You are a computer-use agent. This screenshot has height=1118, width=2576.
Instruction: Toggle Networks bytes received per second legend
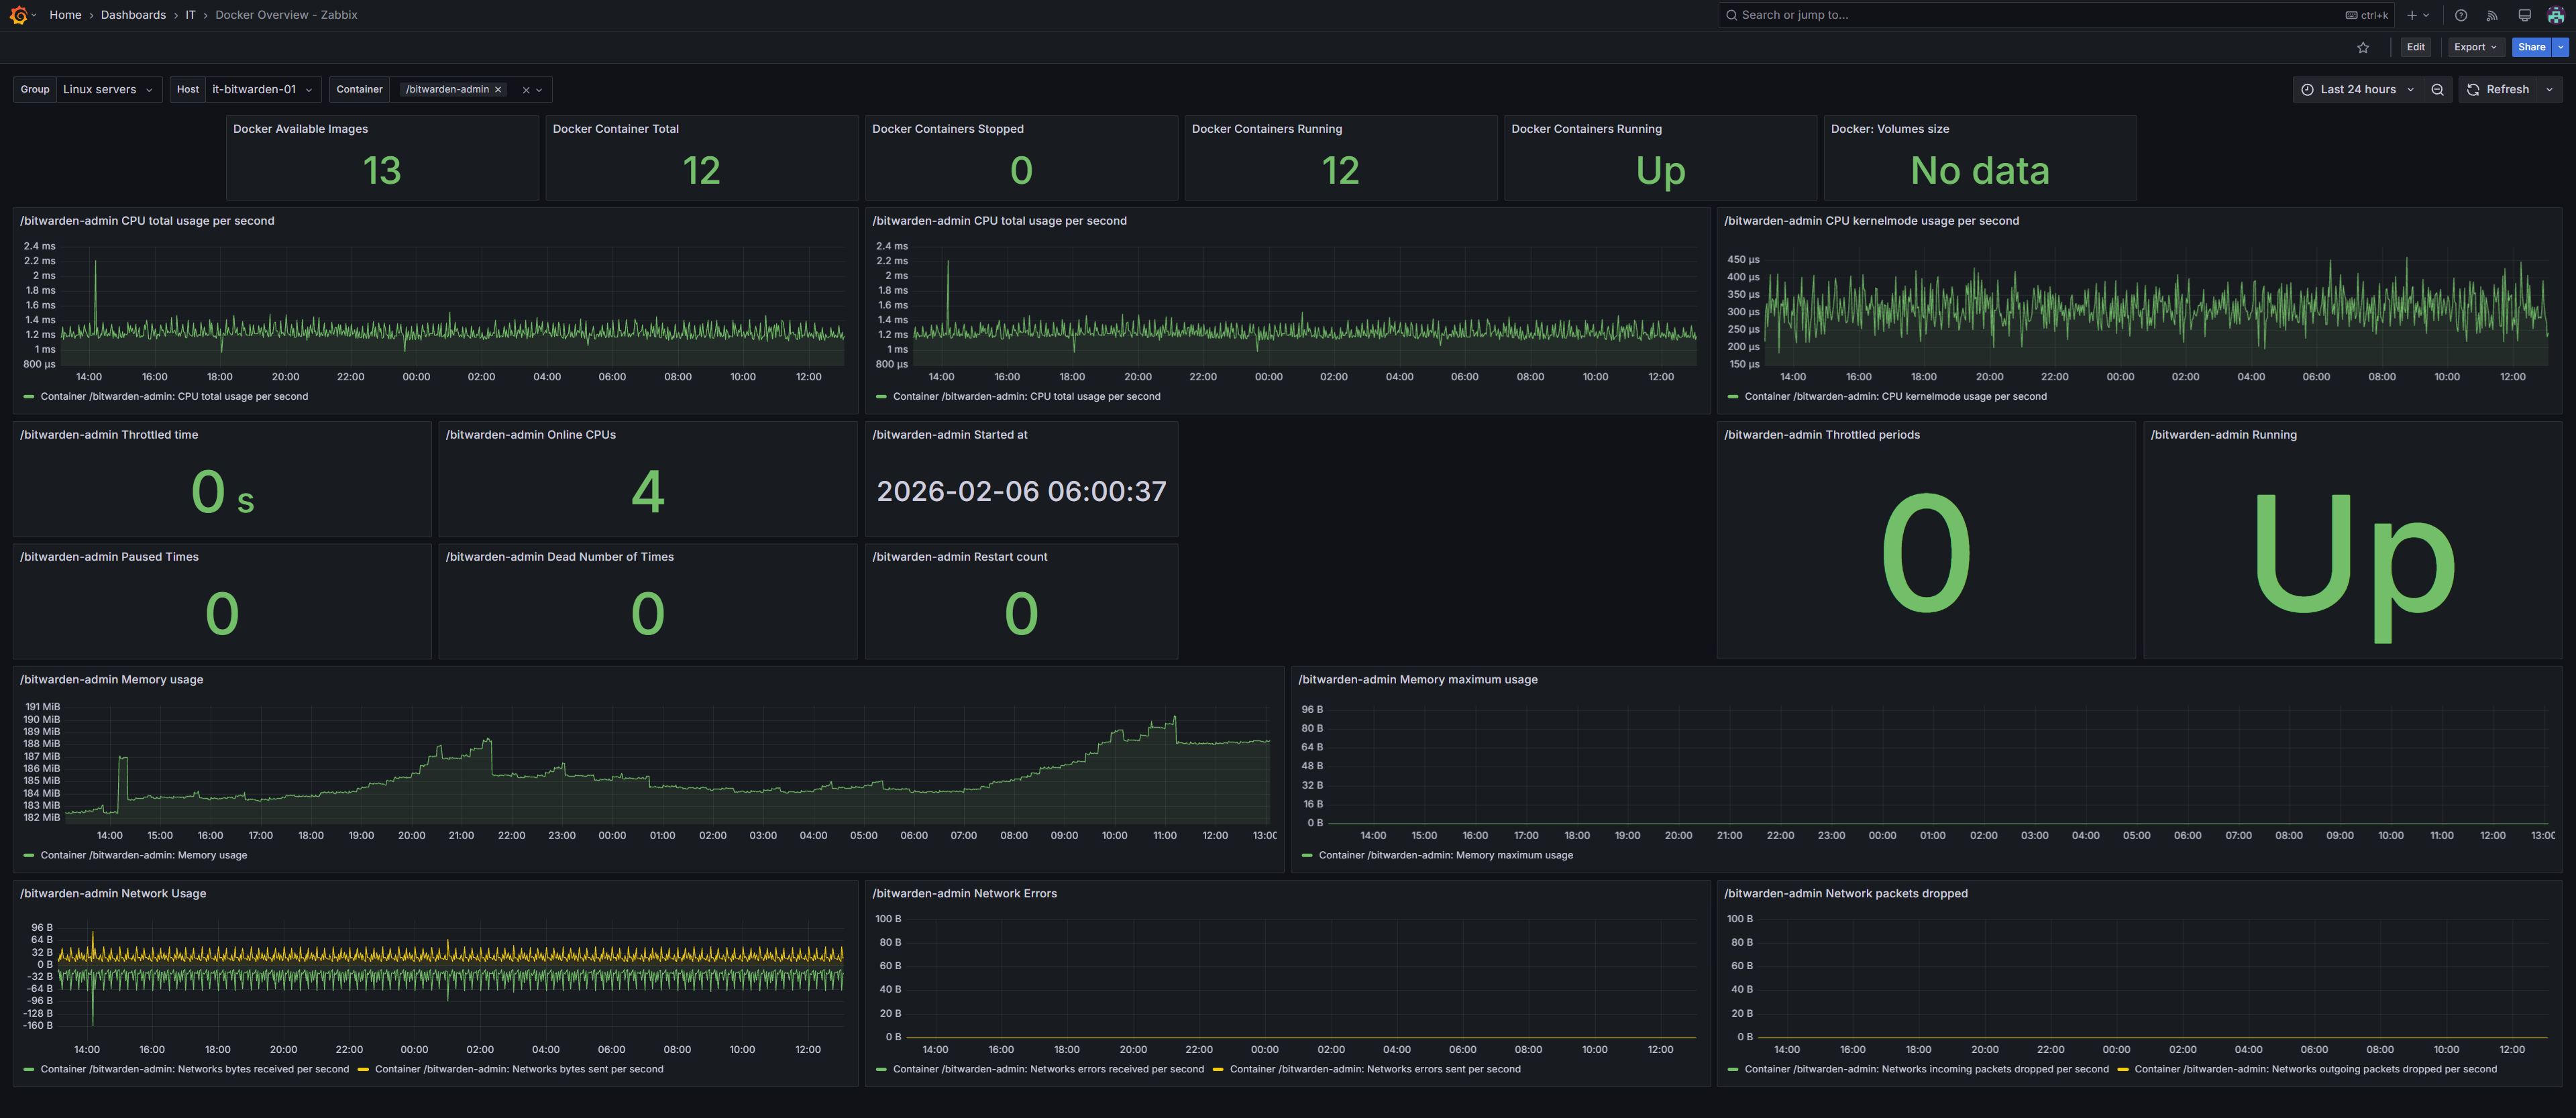[194, 1069]
